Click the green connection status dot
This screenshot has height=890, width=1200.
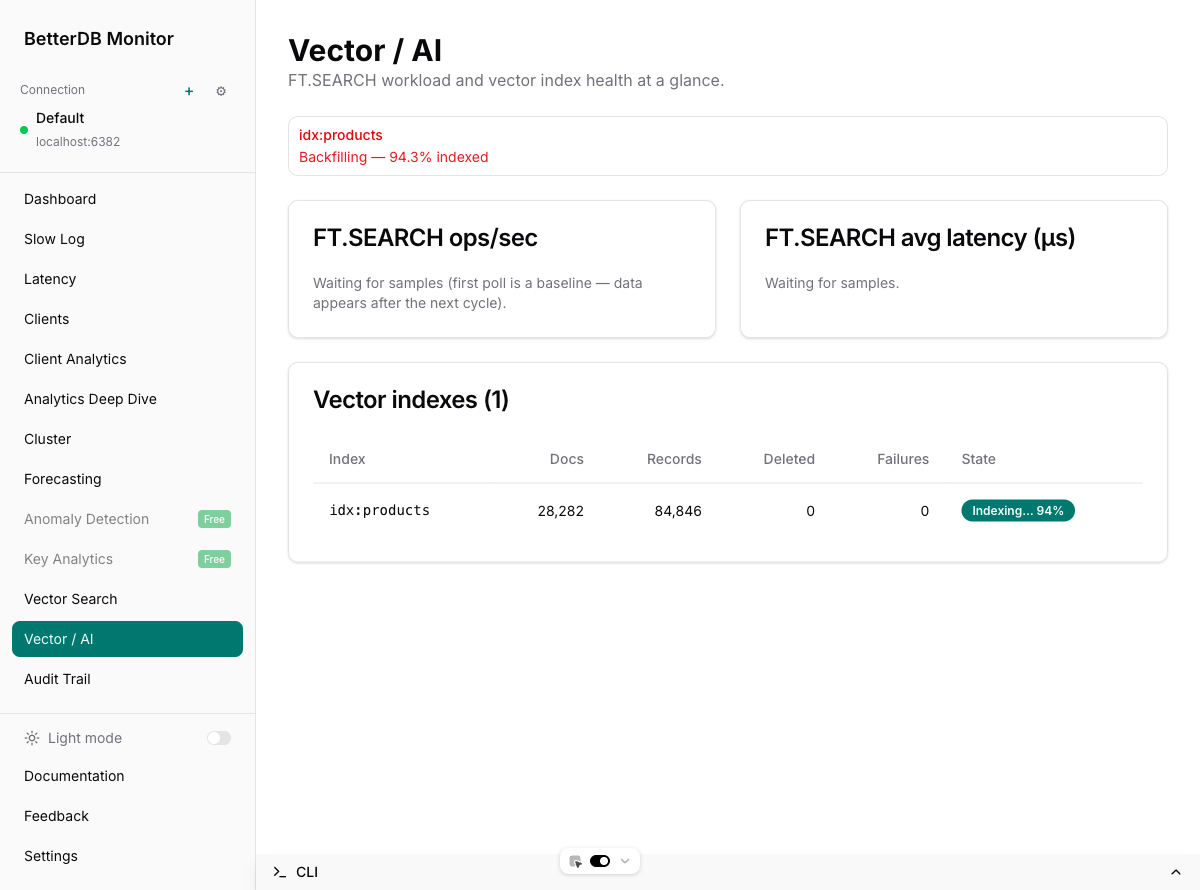[x=24, y=130]
